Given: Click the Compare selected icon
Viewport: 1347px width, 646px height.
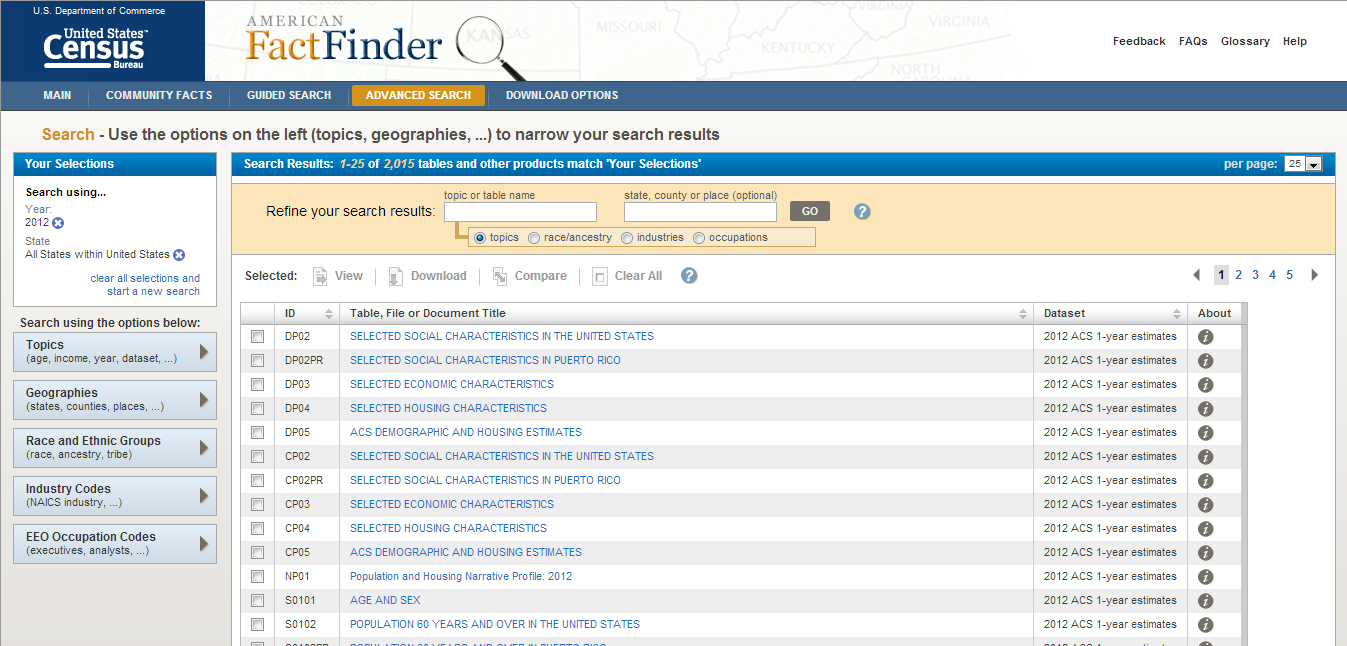Looking at the screenshot, I should click(x=500, y=276).
